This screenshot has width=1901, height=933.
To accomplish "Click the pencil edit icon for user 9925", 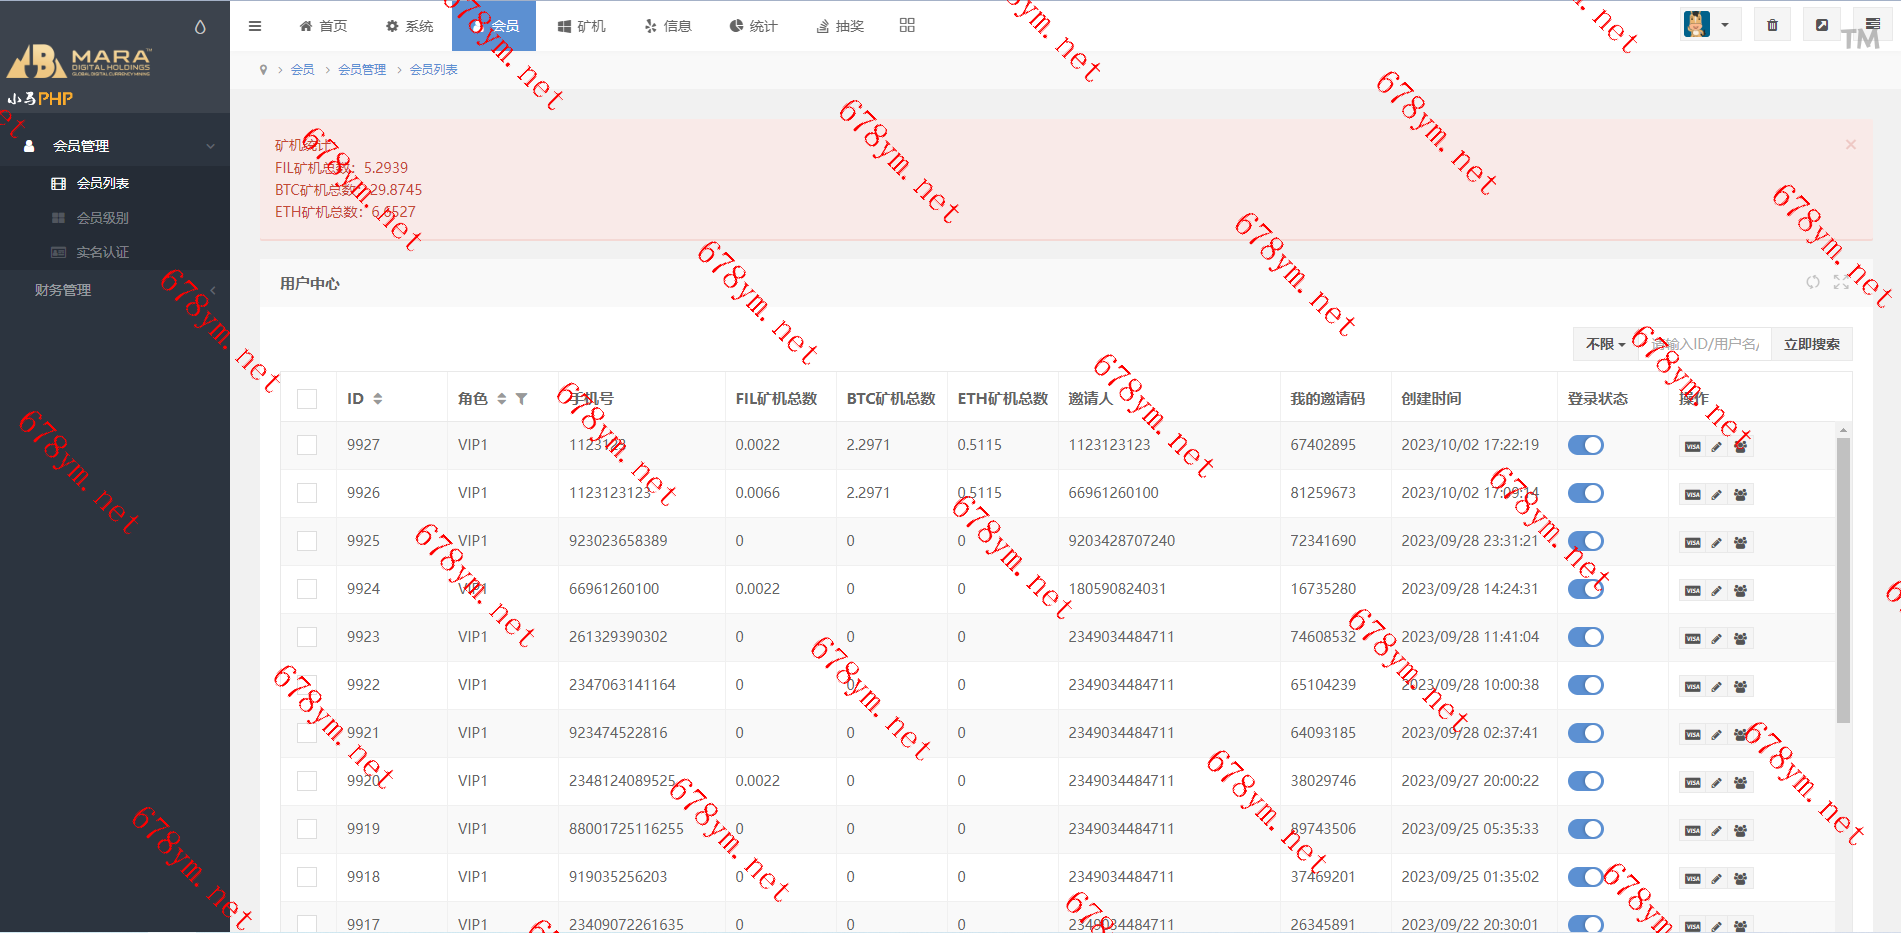I will (x=1716, y=543).
